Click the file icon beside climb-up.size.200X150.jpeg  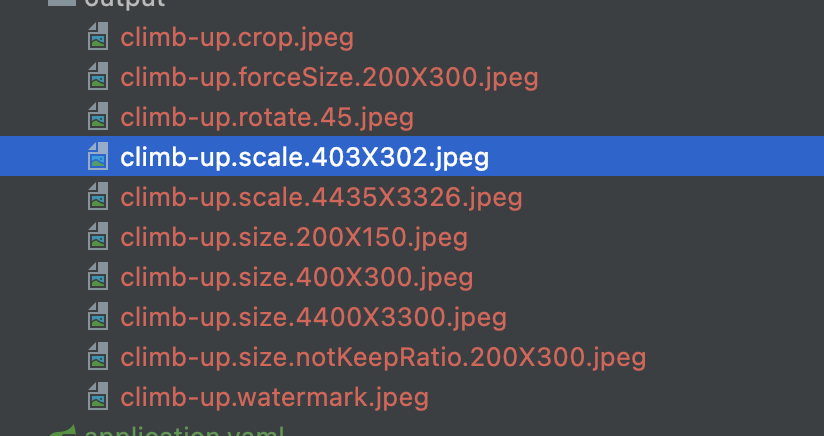[97, 238]
